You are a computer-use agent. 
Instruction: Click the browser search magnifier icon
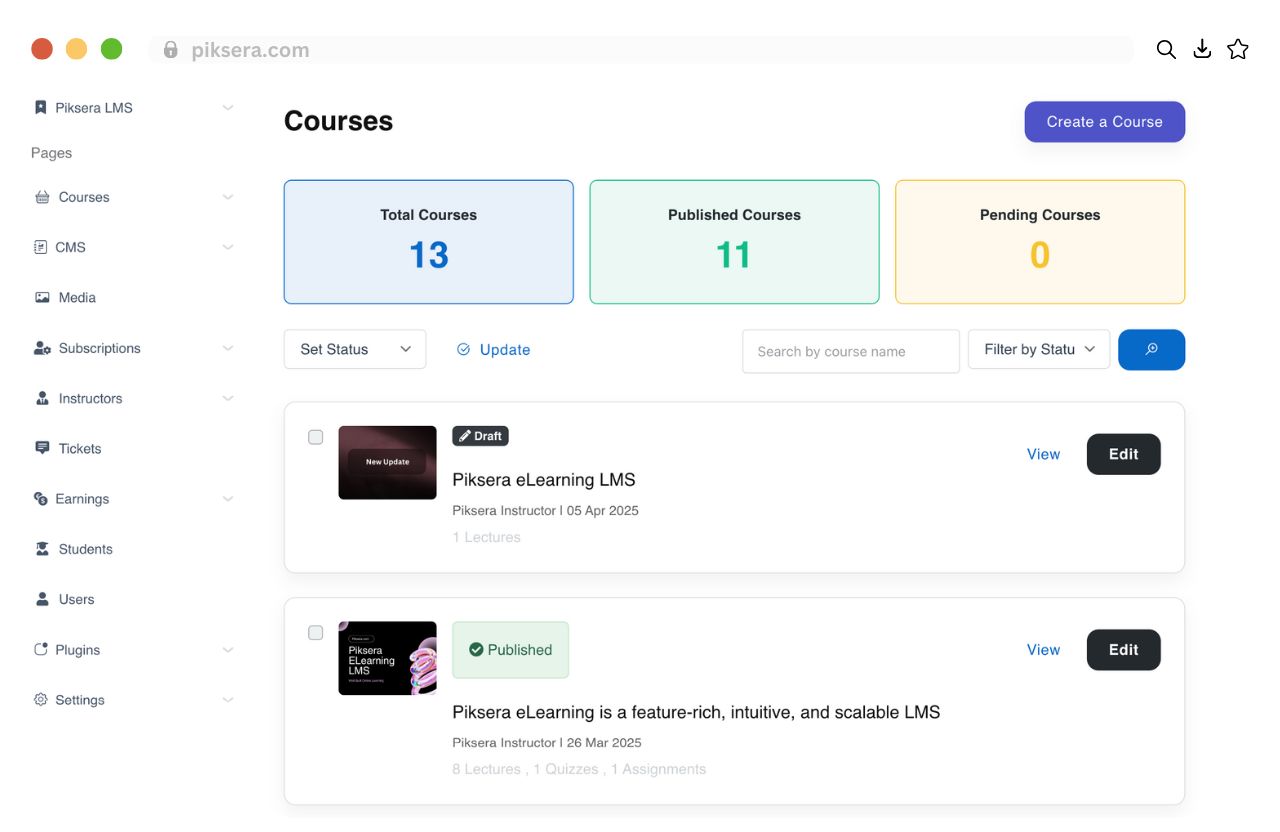point(1166,50)
